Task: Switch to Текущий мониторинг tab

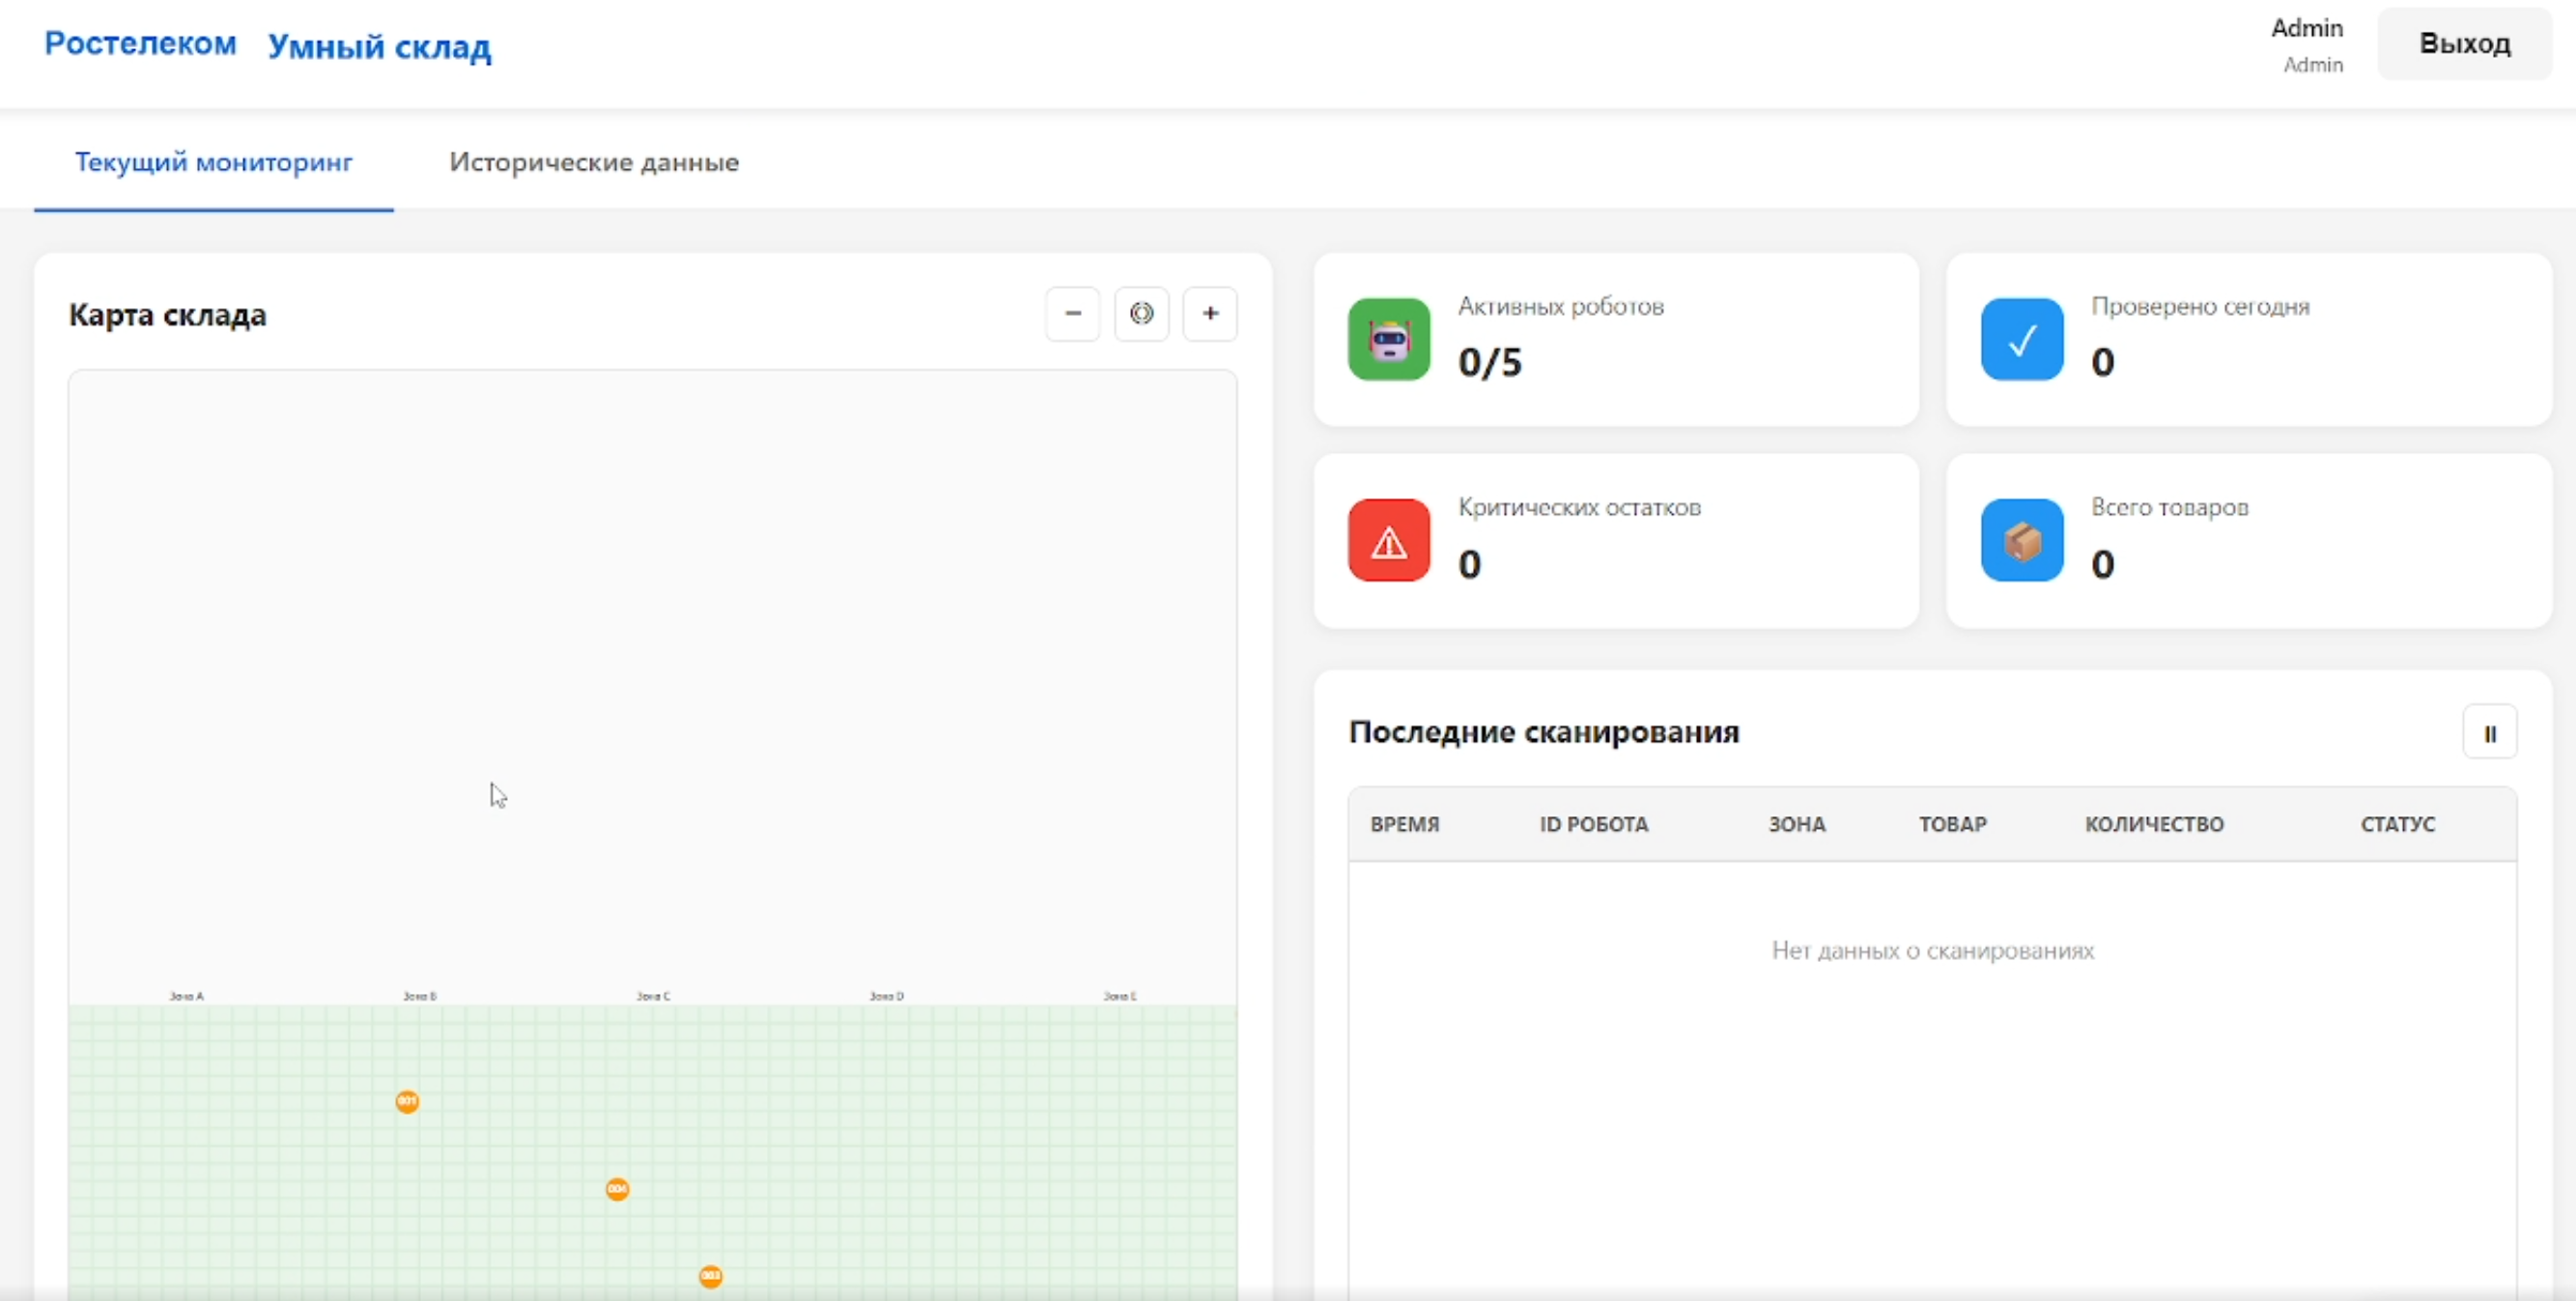Action: pyautogui.click(x=213, y=162)
